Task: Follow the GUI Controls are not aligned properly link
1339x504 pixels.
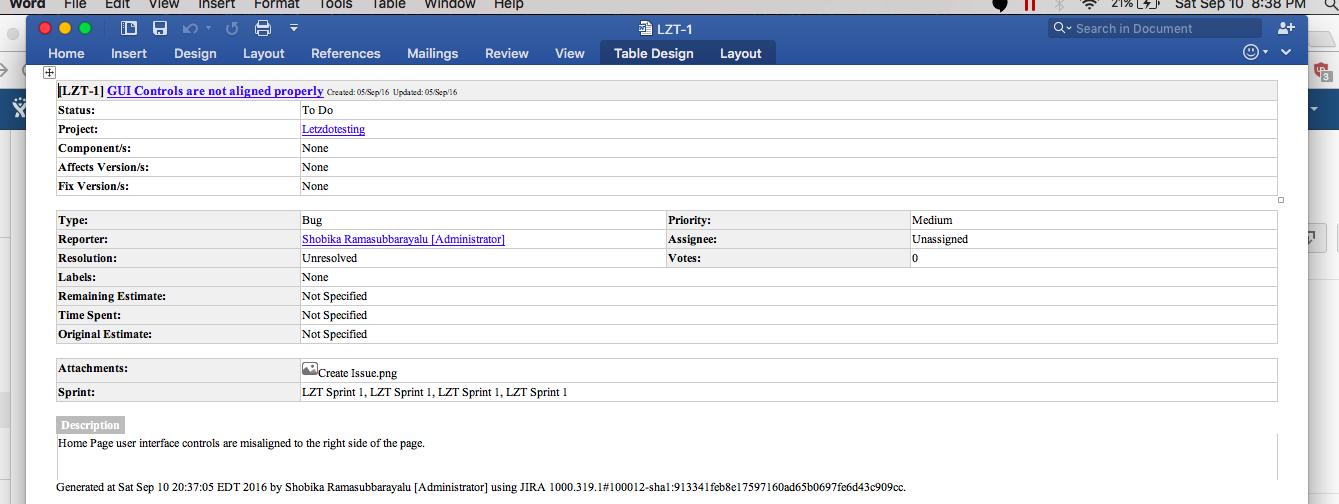Action: click(215, 91)
